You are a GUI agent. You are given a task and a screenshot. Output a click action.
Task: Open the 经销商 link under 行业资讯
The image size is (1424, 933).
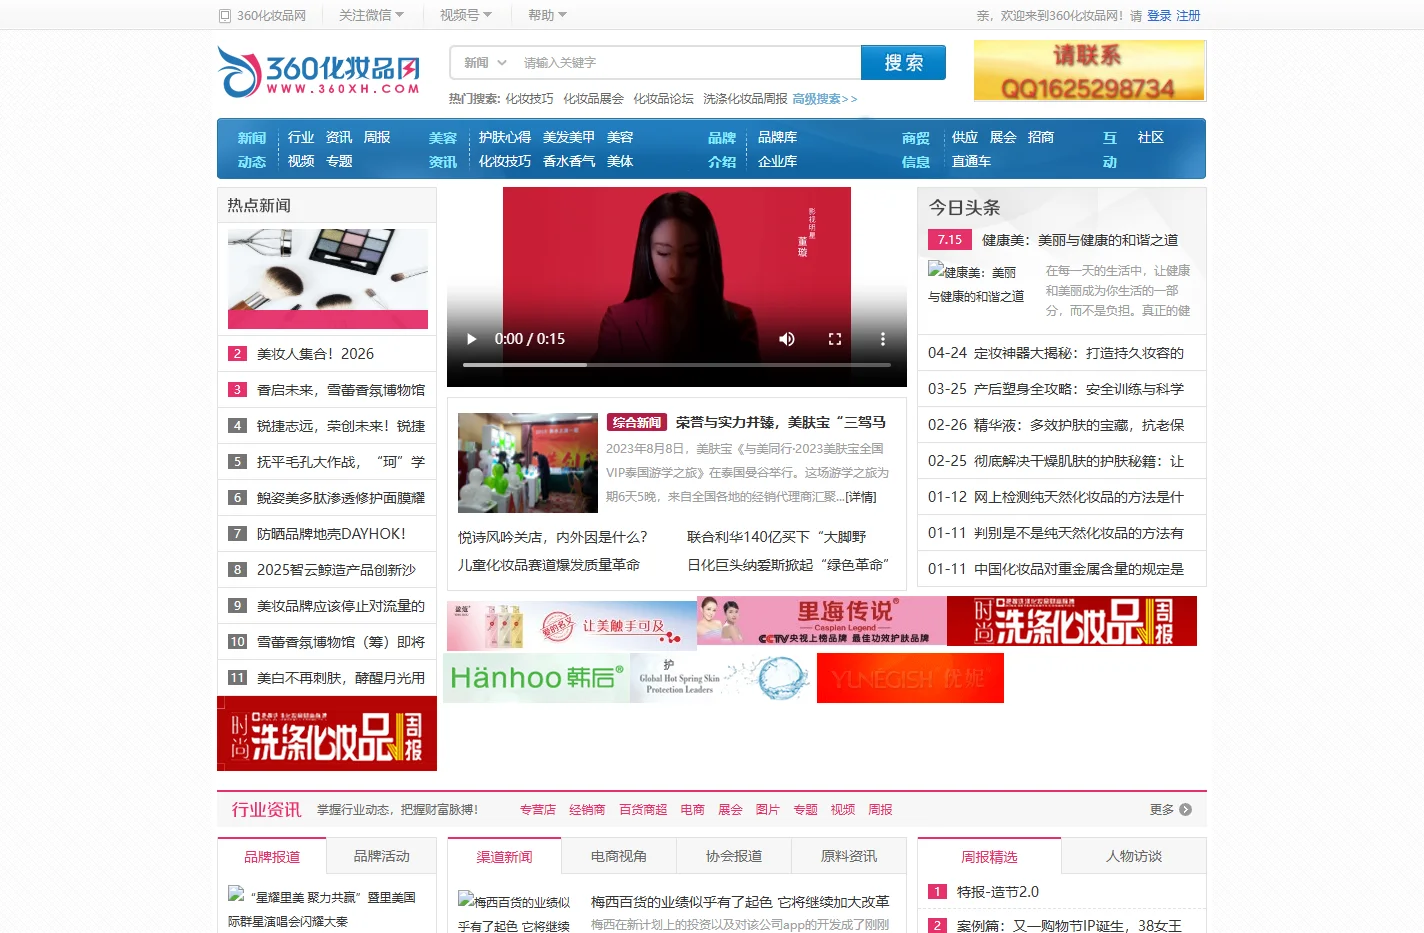[x=587, y=810]
